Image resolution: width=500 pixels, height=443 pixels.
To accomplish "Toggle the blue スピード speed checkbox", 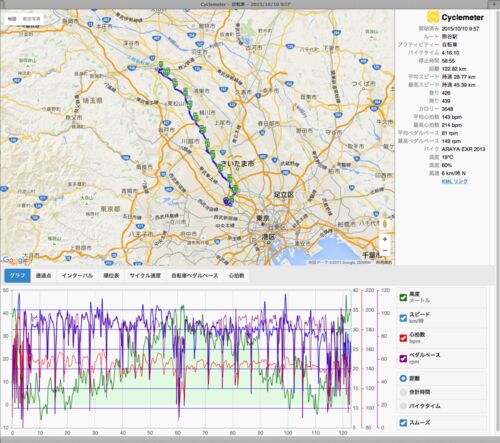I will point(403,318).
